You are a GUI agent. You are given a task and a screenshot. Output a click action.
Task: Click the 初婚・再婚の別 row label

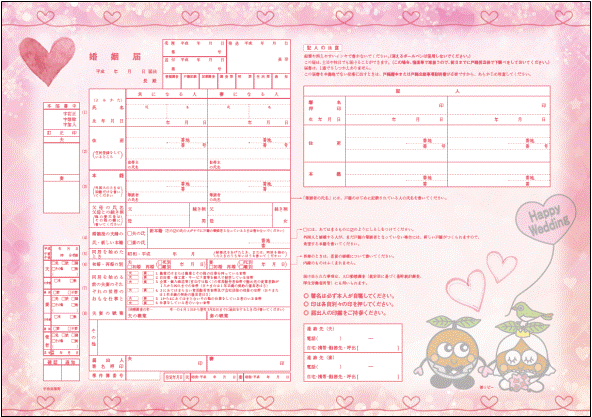point(108,264)
